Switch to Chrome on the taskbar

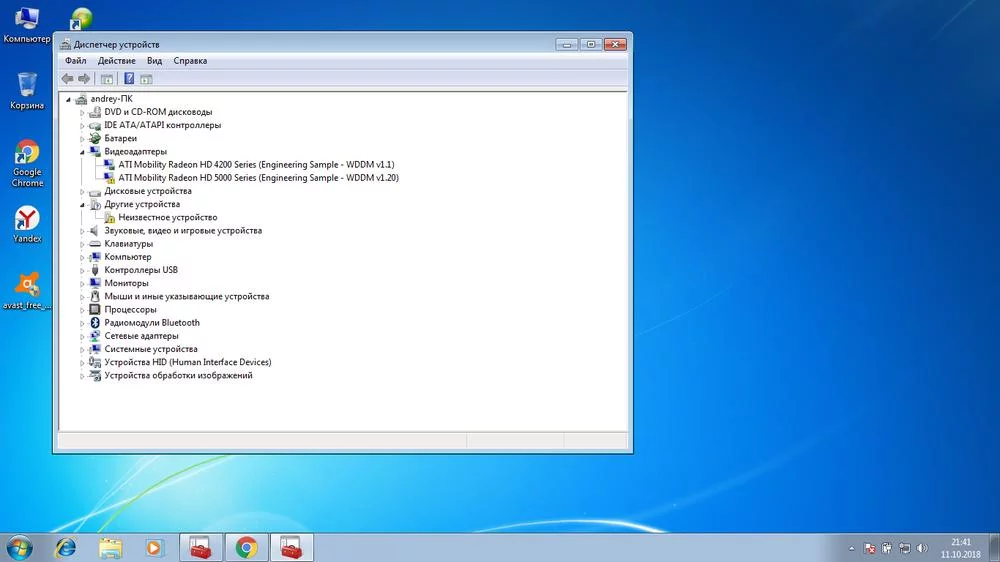click(246, 548)
